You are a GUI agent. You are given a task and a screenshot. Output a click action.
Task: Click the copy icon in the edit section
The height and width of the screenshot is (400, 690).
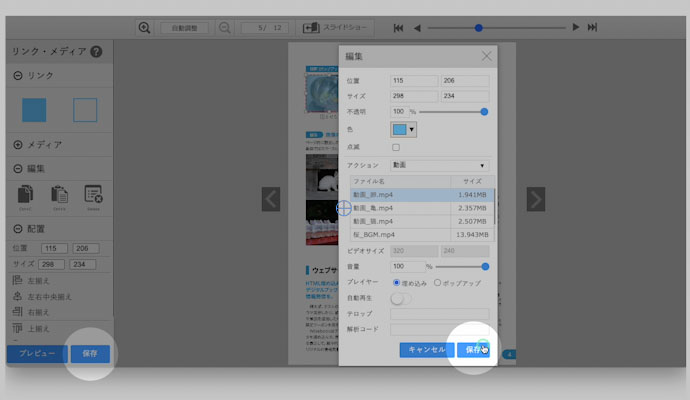coord(27,195)
